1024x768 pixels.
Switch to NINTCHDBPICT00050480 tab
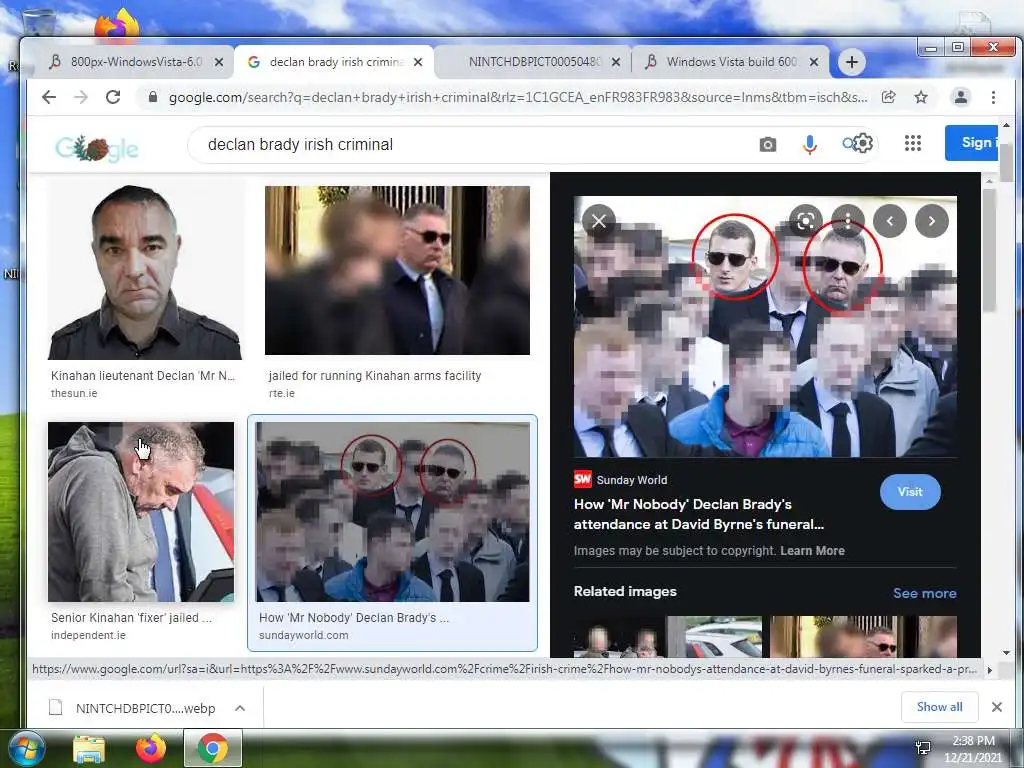(532, 62)
